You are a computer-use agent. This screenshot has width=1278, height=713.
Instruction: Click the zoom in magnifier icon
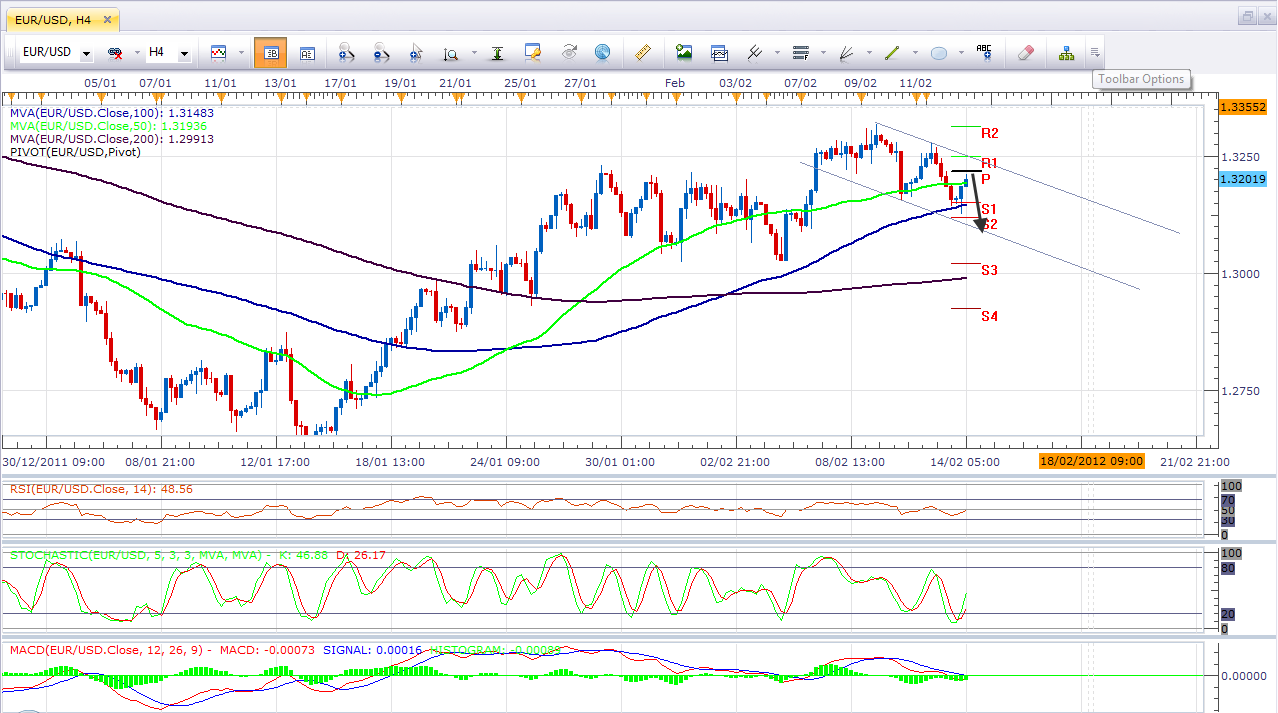click(x=347, y=52)
